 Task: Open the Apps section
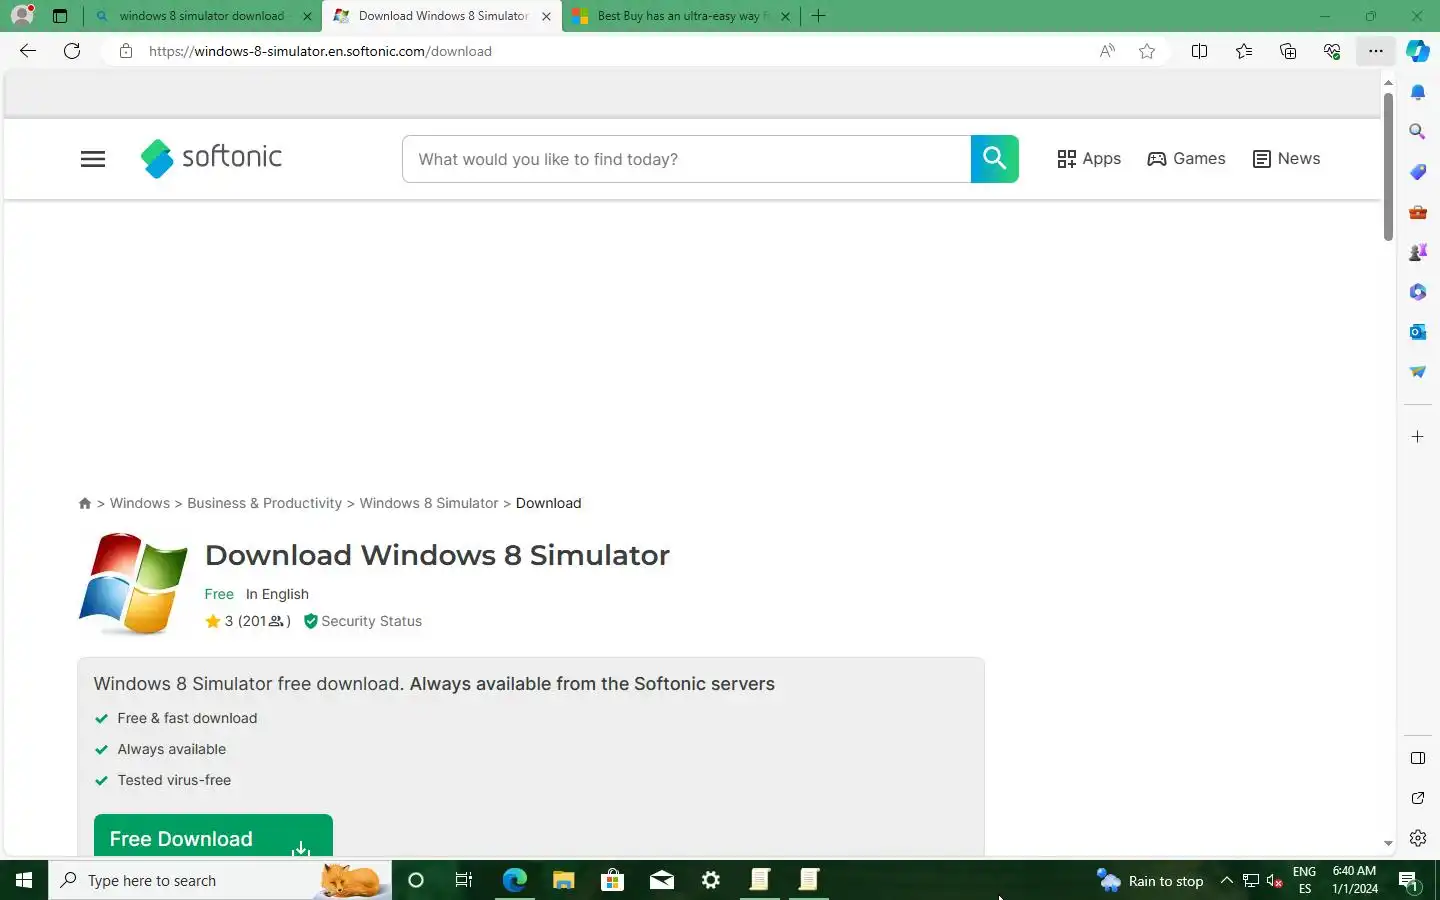click(1089, 159)
